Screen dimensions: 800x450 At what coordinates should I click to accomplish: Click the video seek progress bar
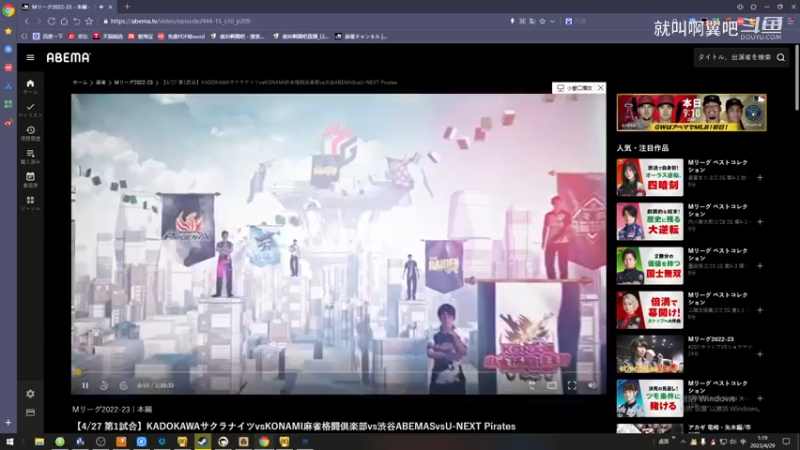pos(339,372)
